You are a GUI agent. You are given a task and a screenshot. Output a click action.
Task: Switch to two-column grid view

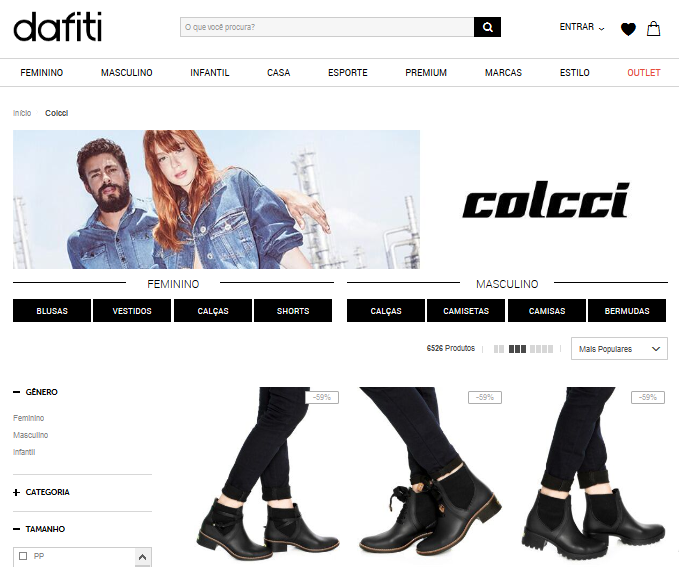pos(498,349)
